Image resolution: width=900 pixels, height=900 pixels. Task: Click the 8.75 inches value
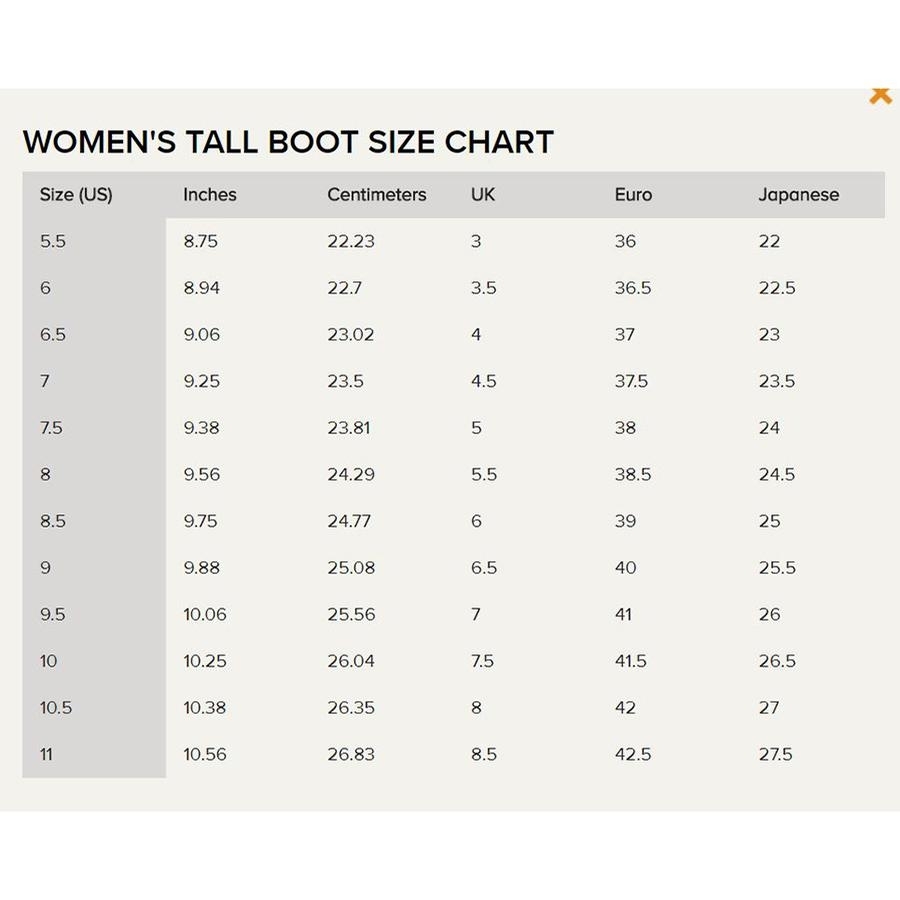(200, 241)
